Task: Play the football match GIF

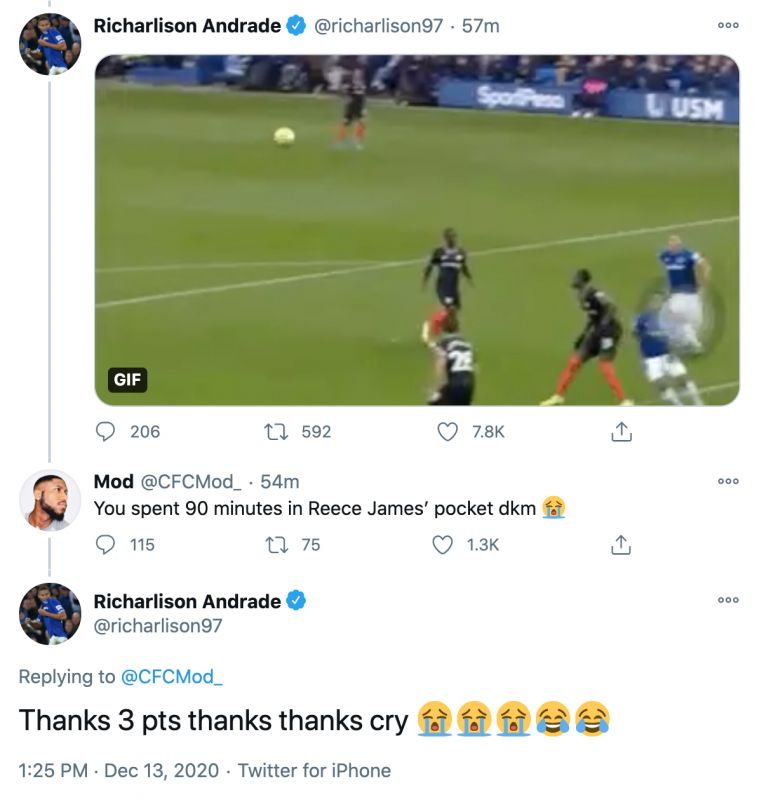Action: tap(417, 230)
